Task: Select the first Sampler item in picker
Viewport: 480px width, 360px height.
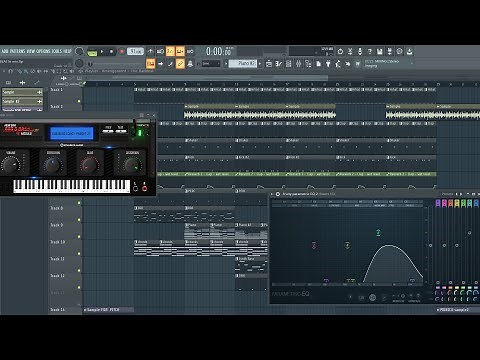Action: click(22, 92)
